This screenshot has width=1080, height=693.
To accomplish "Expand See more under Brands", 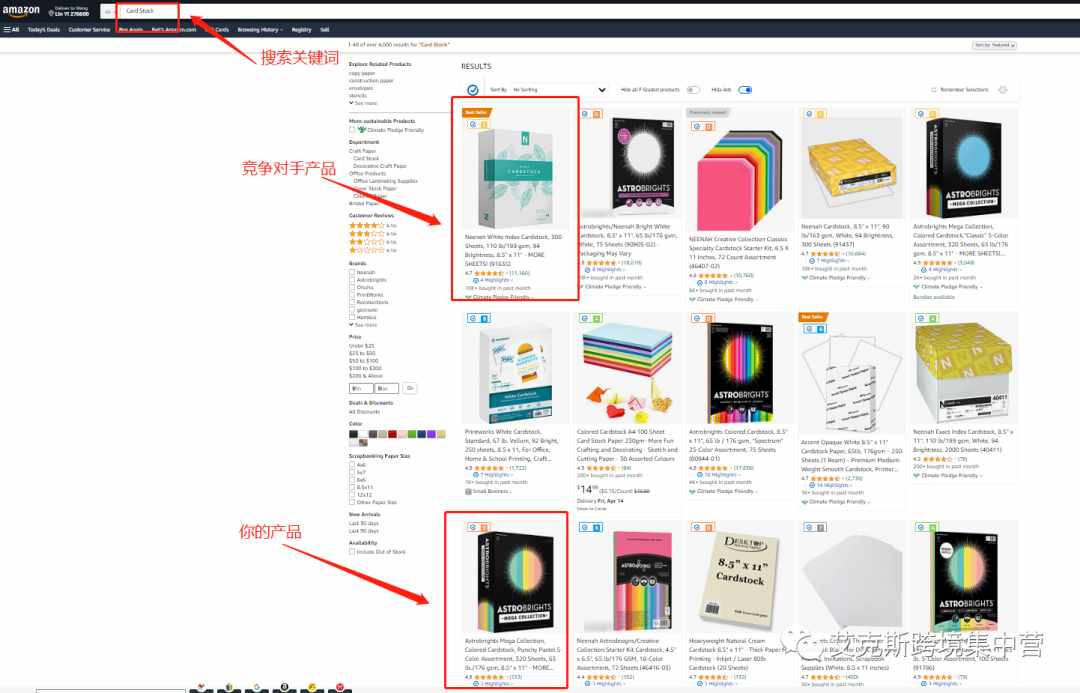I will 364,324.
